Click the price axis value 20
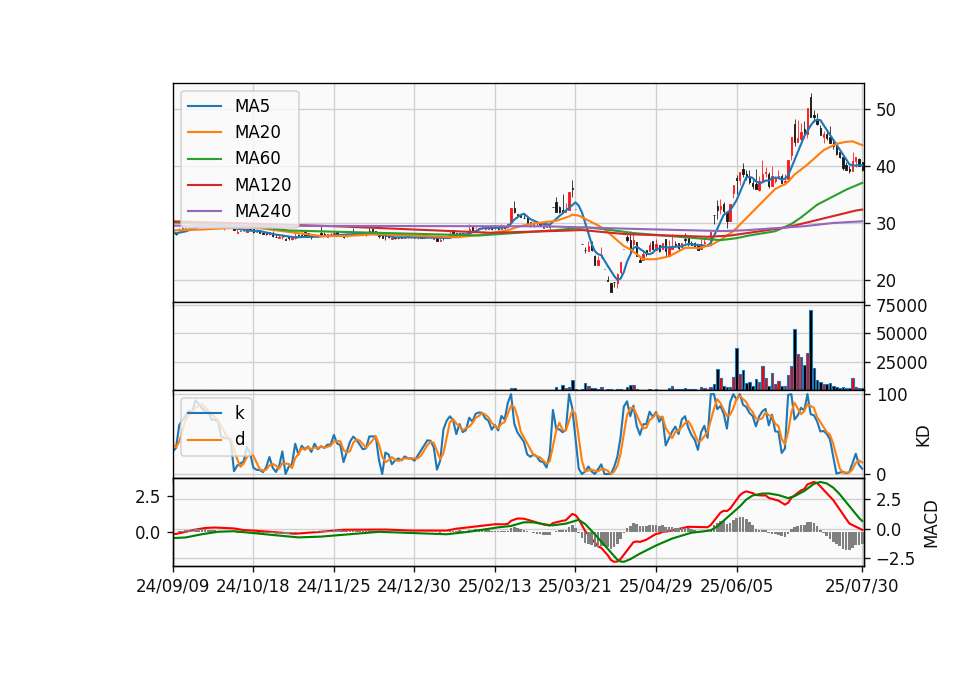Image resolution: width=960 pixels, height=690 pixels. [x=885, y=281]
